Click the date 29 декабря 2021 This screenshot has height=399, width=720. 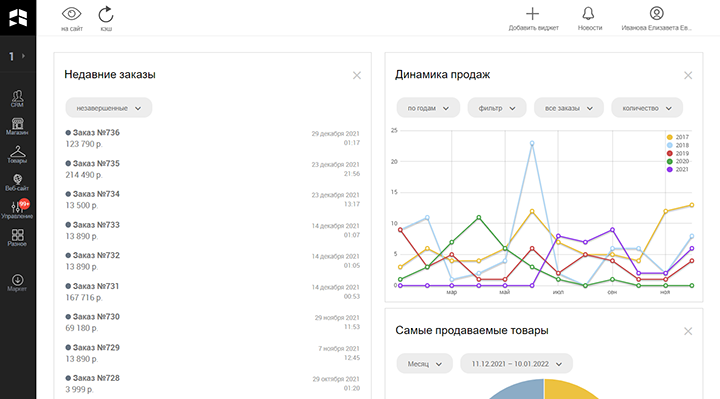tap(336, 134)
